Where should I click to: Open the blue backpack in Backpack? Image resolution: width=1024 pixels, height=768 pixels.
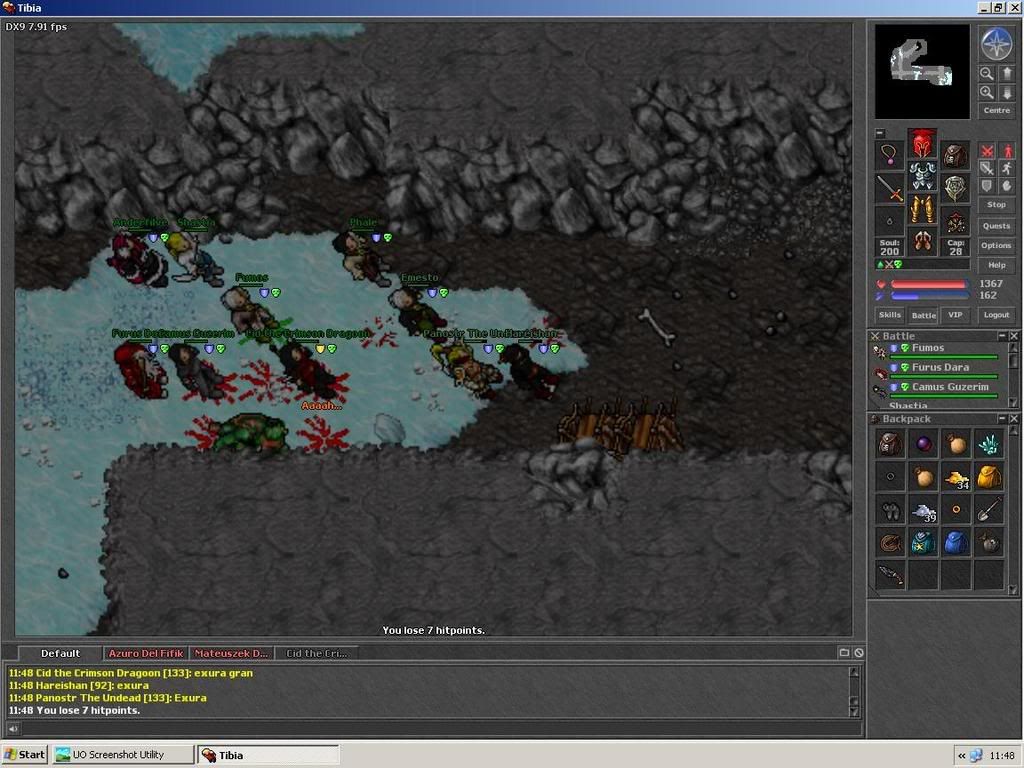[x=956, y=543]
